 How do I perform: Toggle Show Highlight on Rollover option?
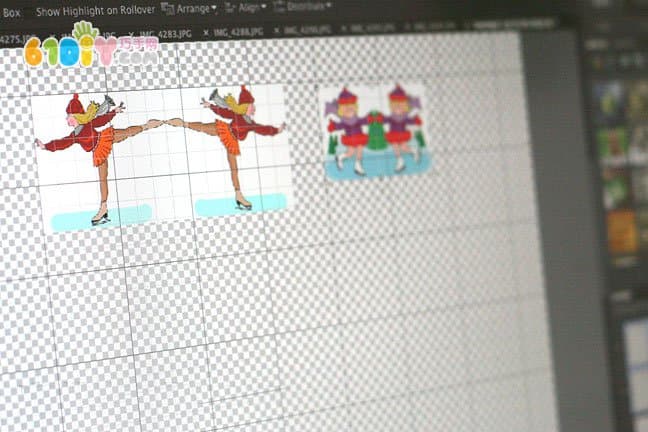[95, 11]
